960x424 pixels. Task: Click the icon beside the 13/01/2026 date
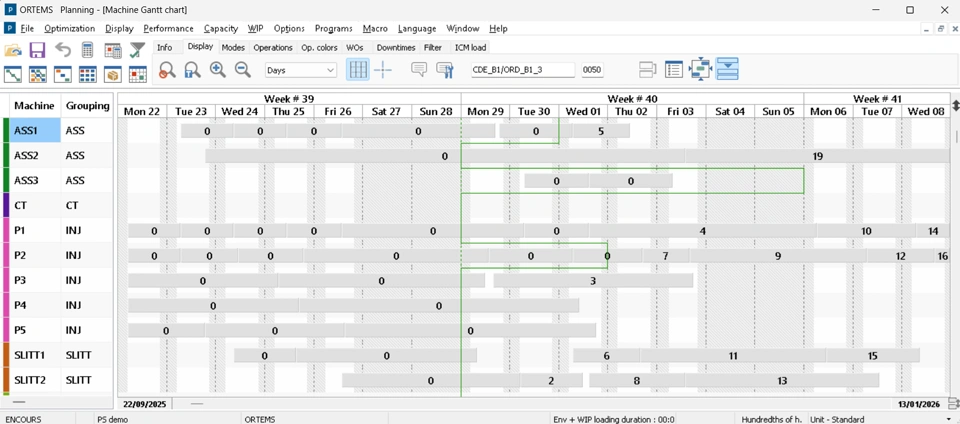[x=953, y=403]
